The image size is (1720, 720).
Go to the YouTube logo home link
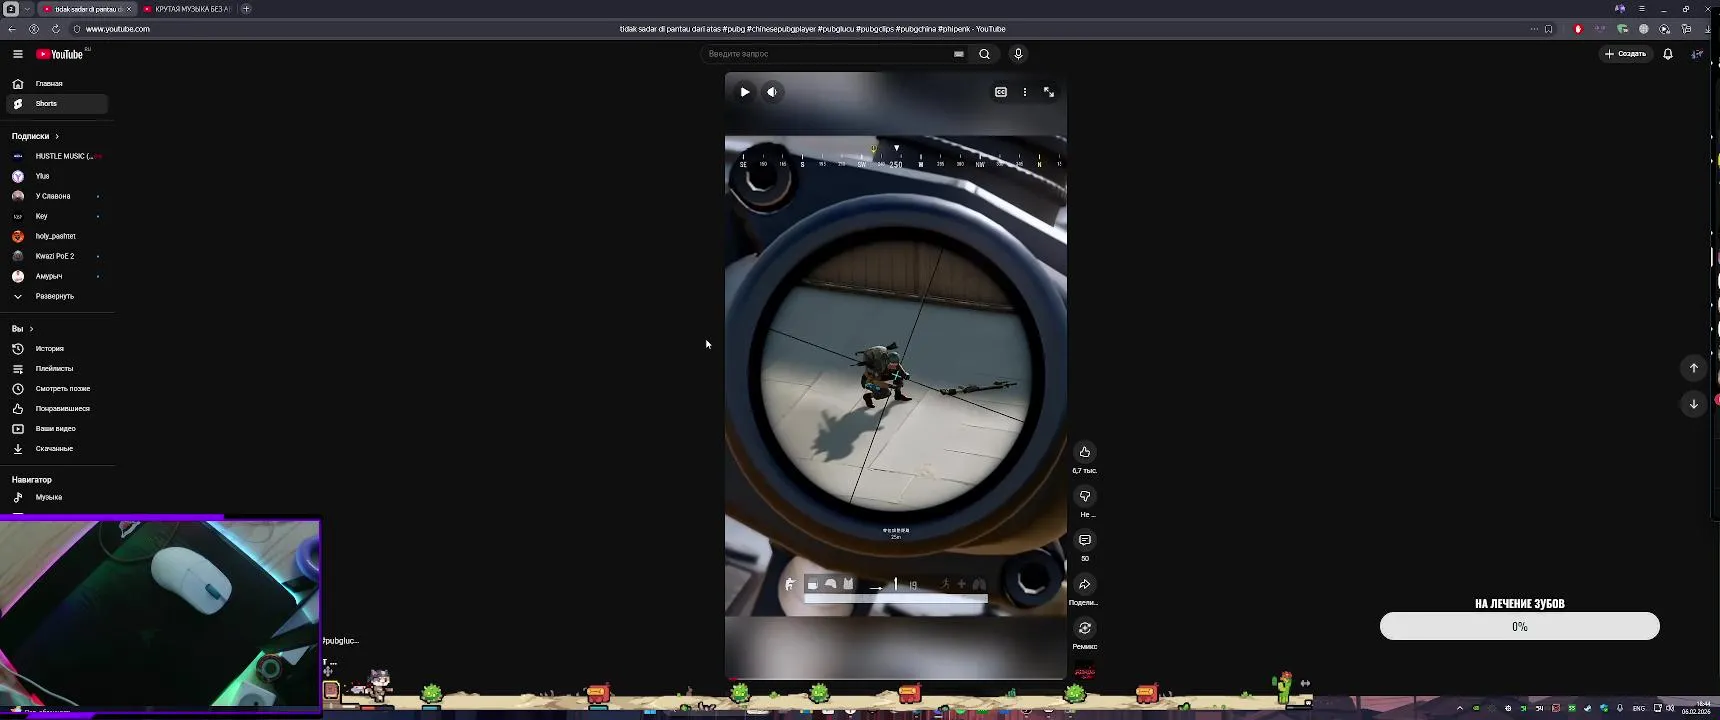60,54
